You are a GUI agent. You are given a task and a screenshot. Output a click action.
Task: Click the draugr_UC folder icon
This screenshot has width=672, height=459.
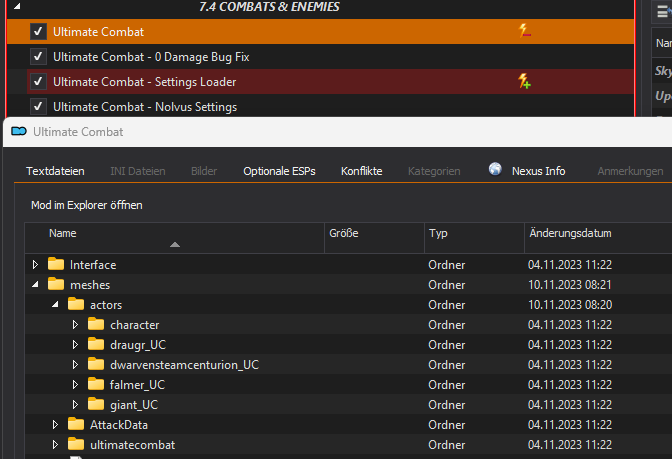coord(96,344)
